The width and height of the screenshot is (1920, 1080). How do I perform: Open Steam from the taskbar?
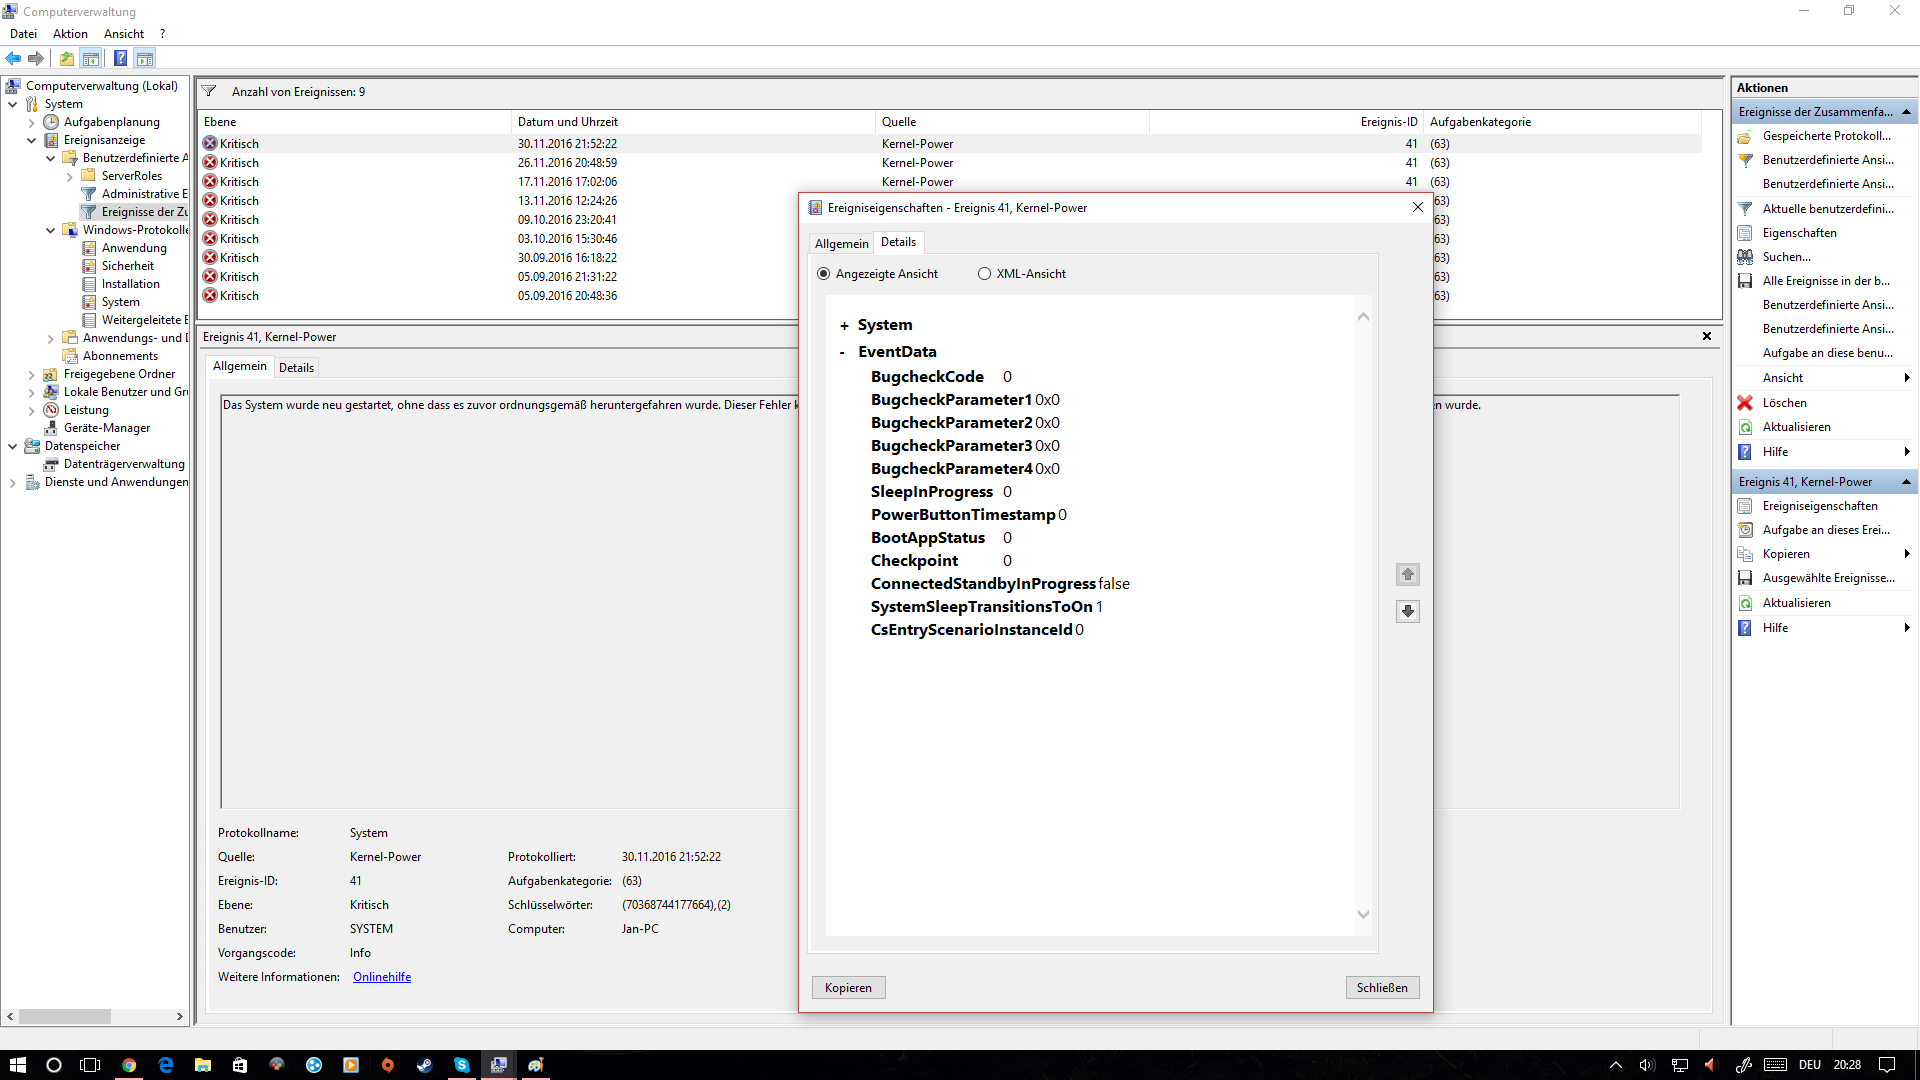tap(424, 1065)
